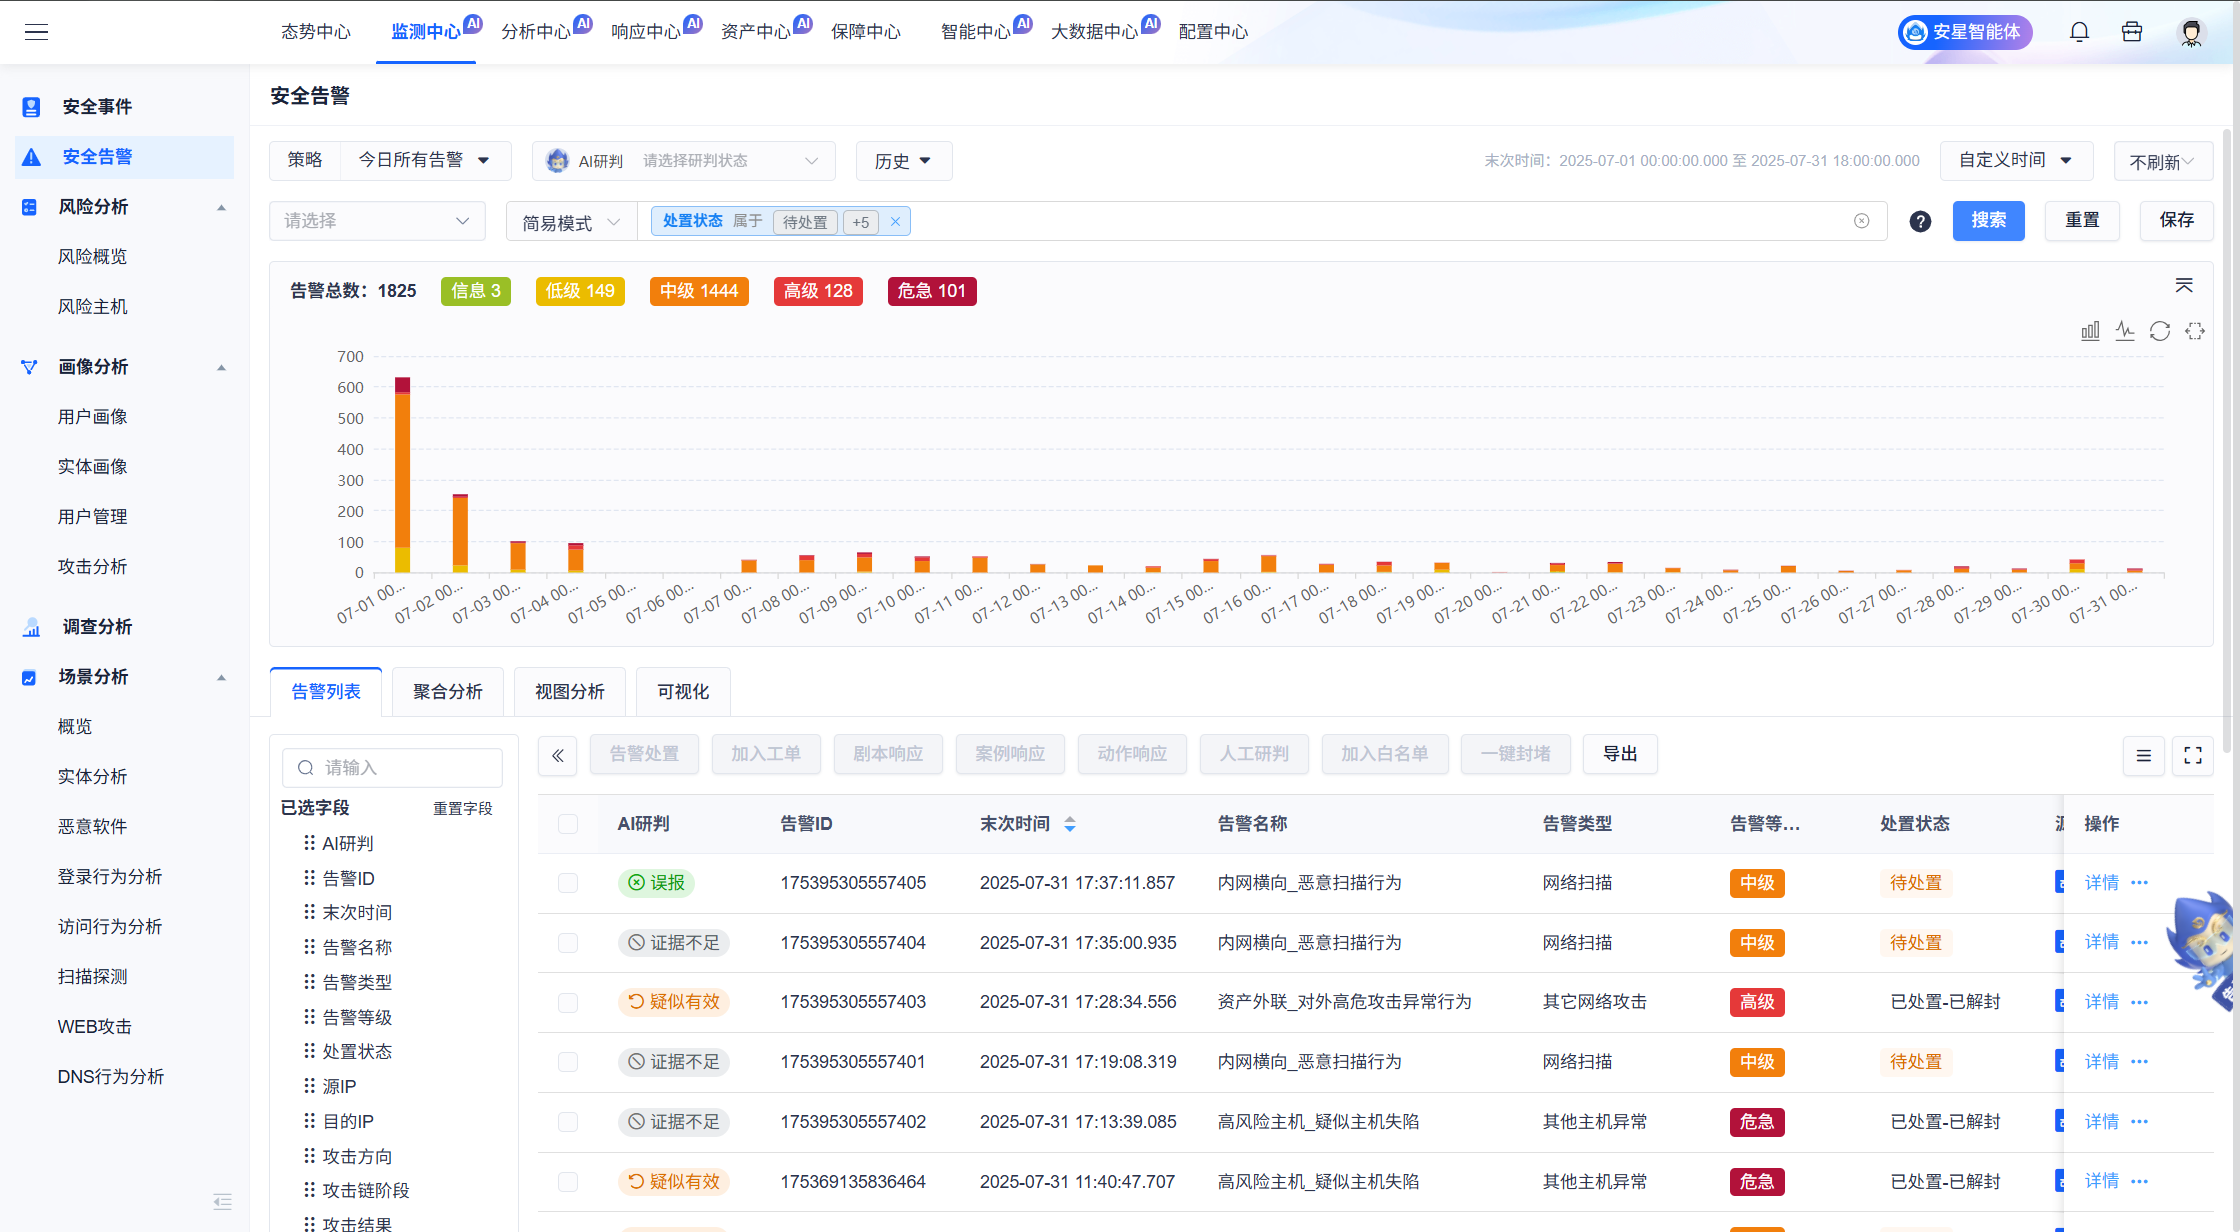Open the help question mark icon
This screenshot has height=1232, width=2240.
click(1920, 221)
